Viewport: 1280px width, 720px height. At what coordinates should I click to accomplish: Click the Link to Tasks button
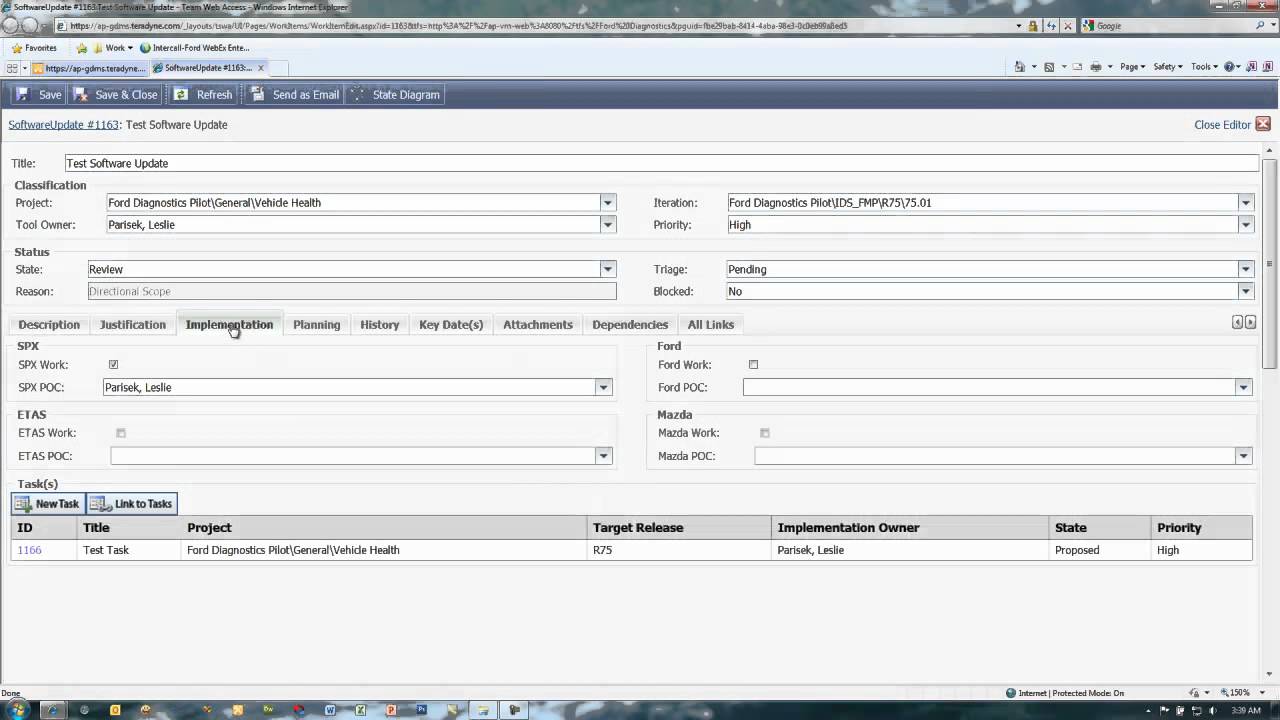click(132, 504)
